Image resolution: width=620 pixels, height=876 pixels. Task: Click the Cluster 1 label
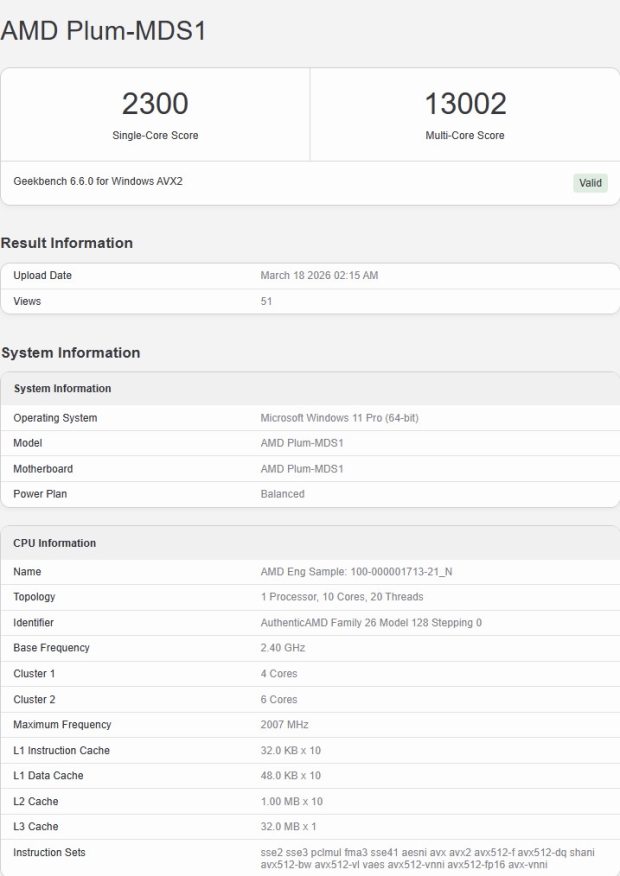point(34,674)
